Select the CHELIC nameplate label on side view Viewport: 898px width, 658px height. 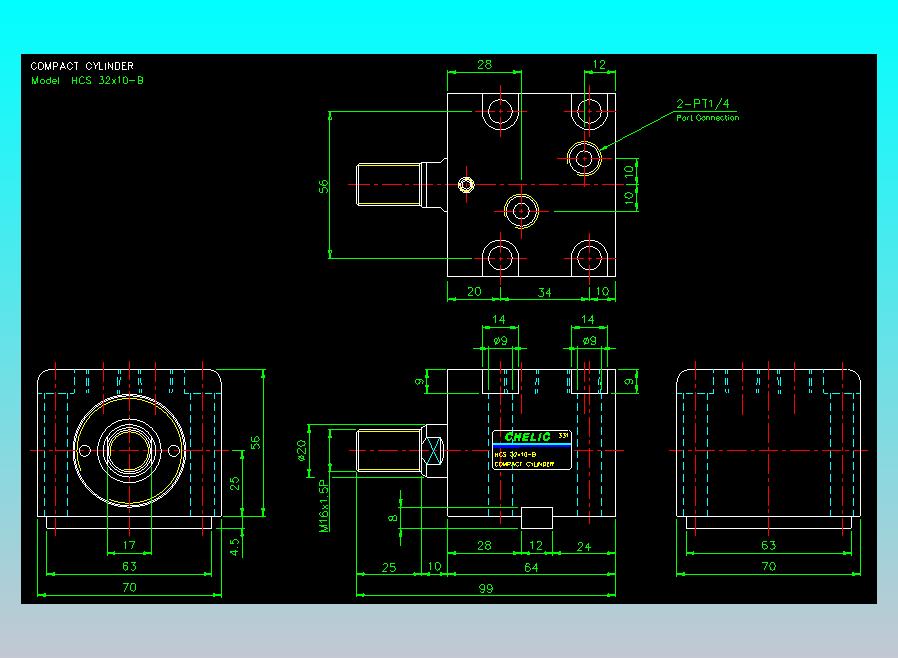pos(532,450)
